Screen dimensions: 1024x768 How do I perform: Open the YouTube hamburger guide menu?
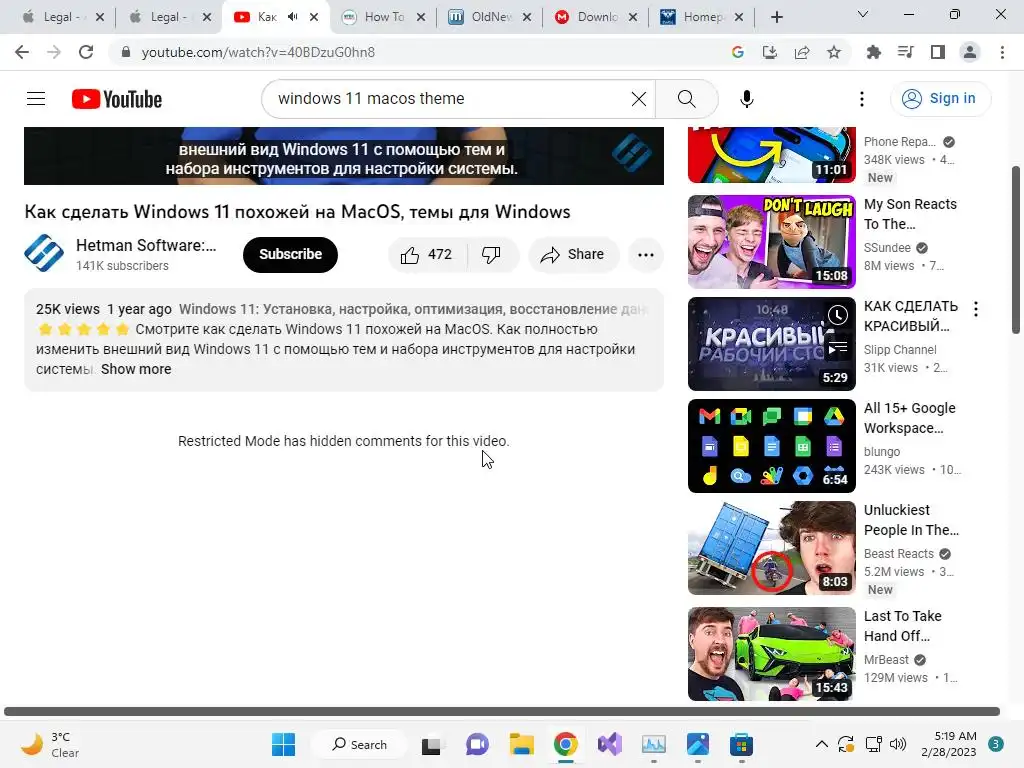click(x=36, y=99)
